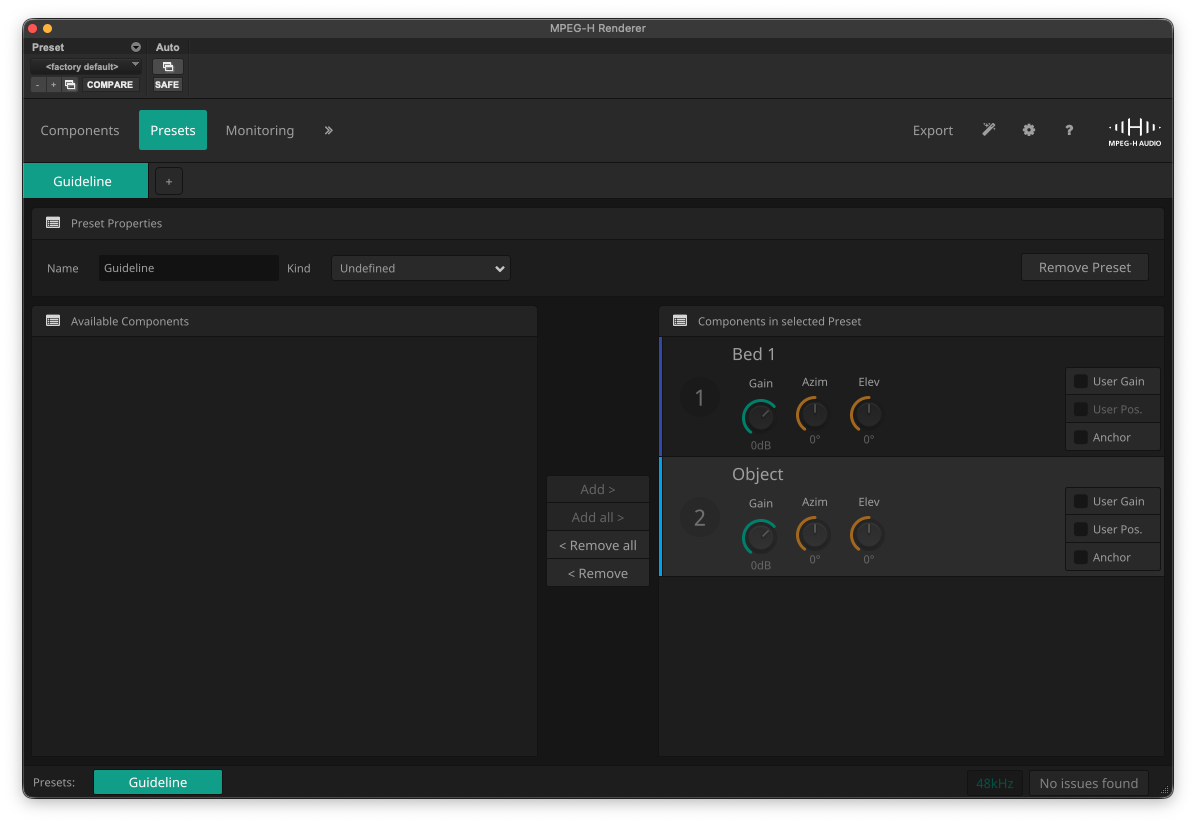Viewport: 1196px width, 825px height.
Task: Click the Bed 1 Gain knob
Action: click(760, 416)
